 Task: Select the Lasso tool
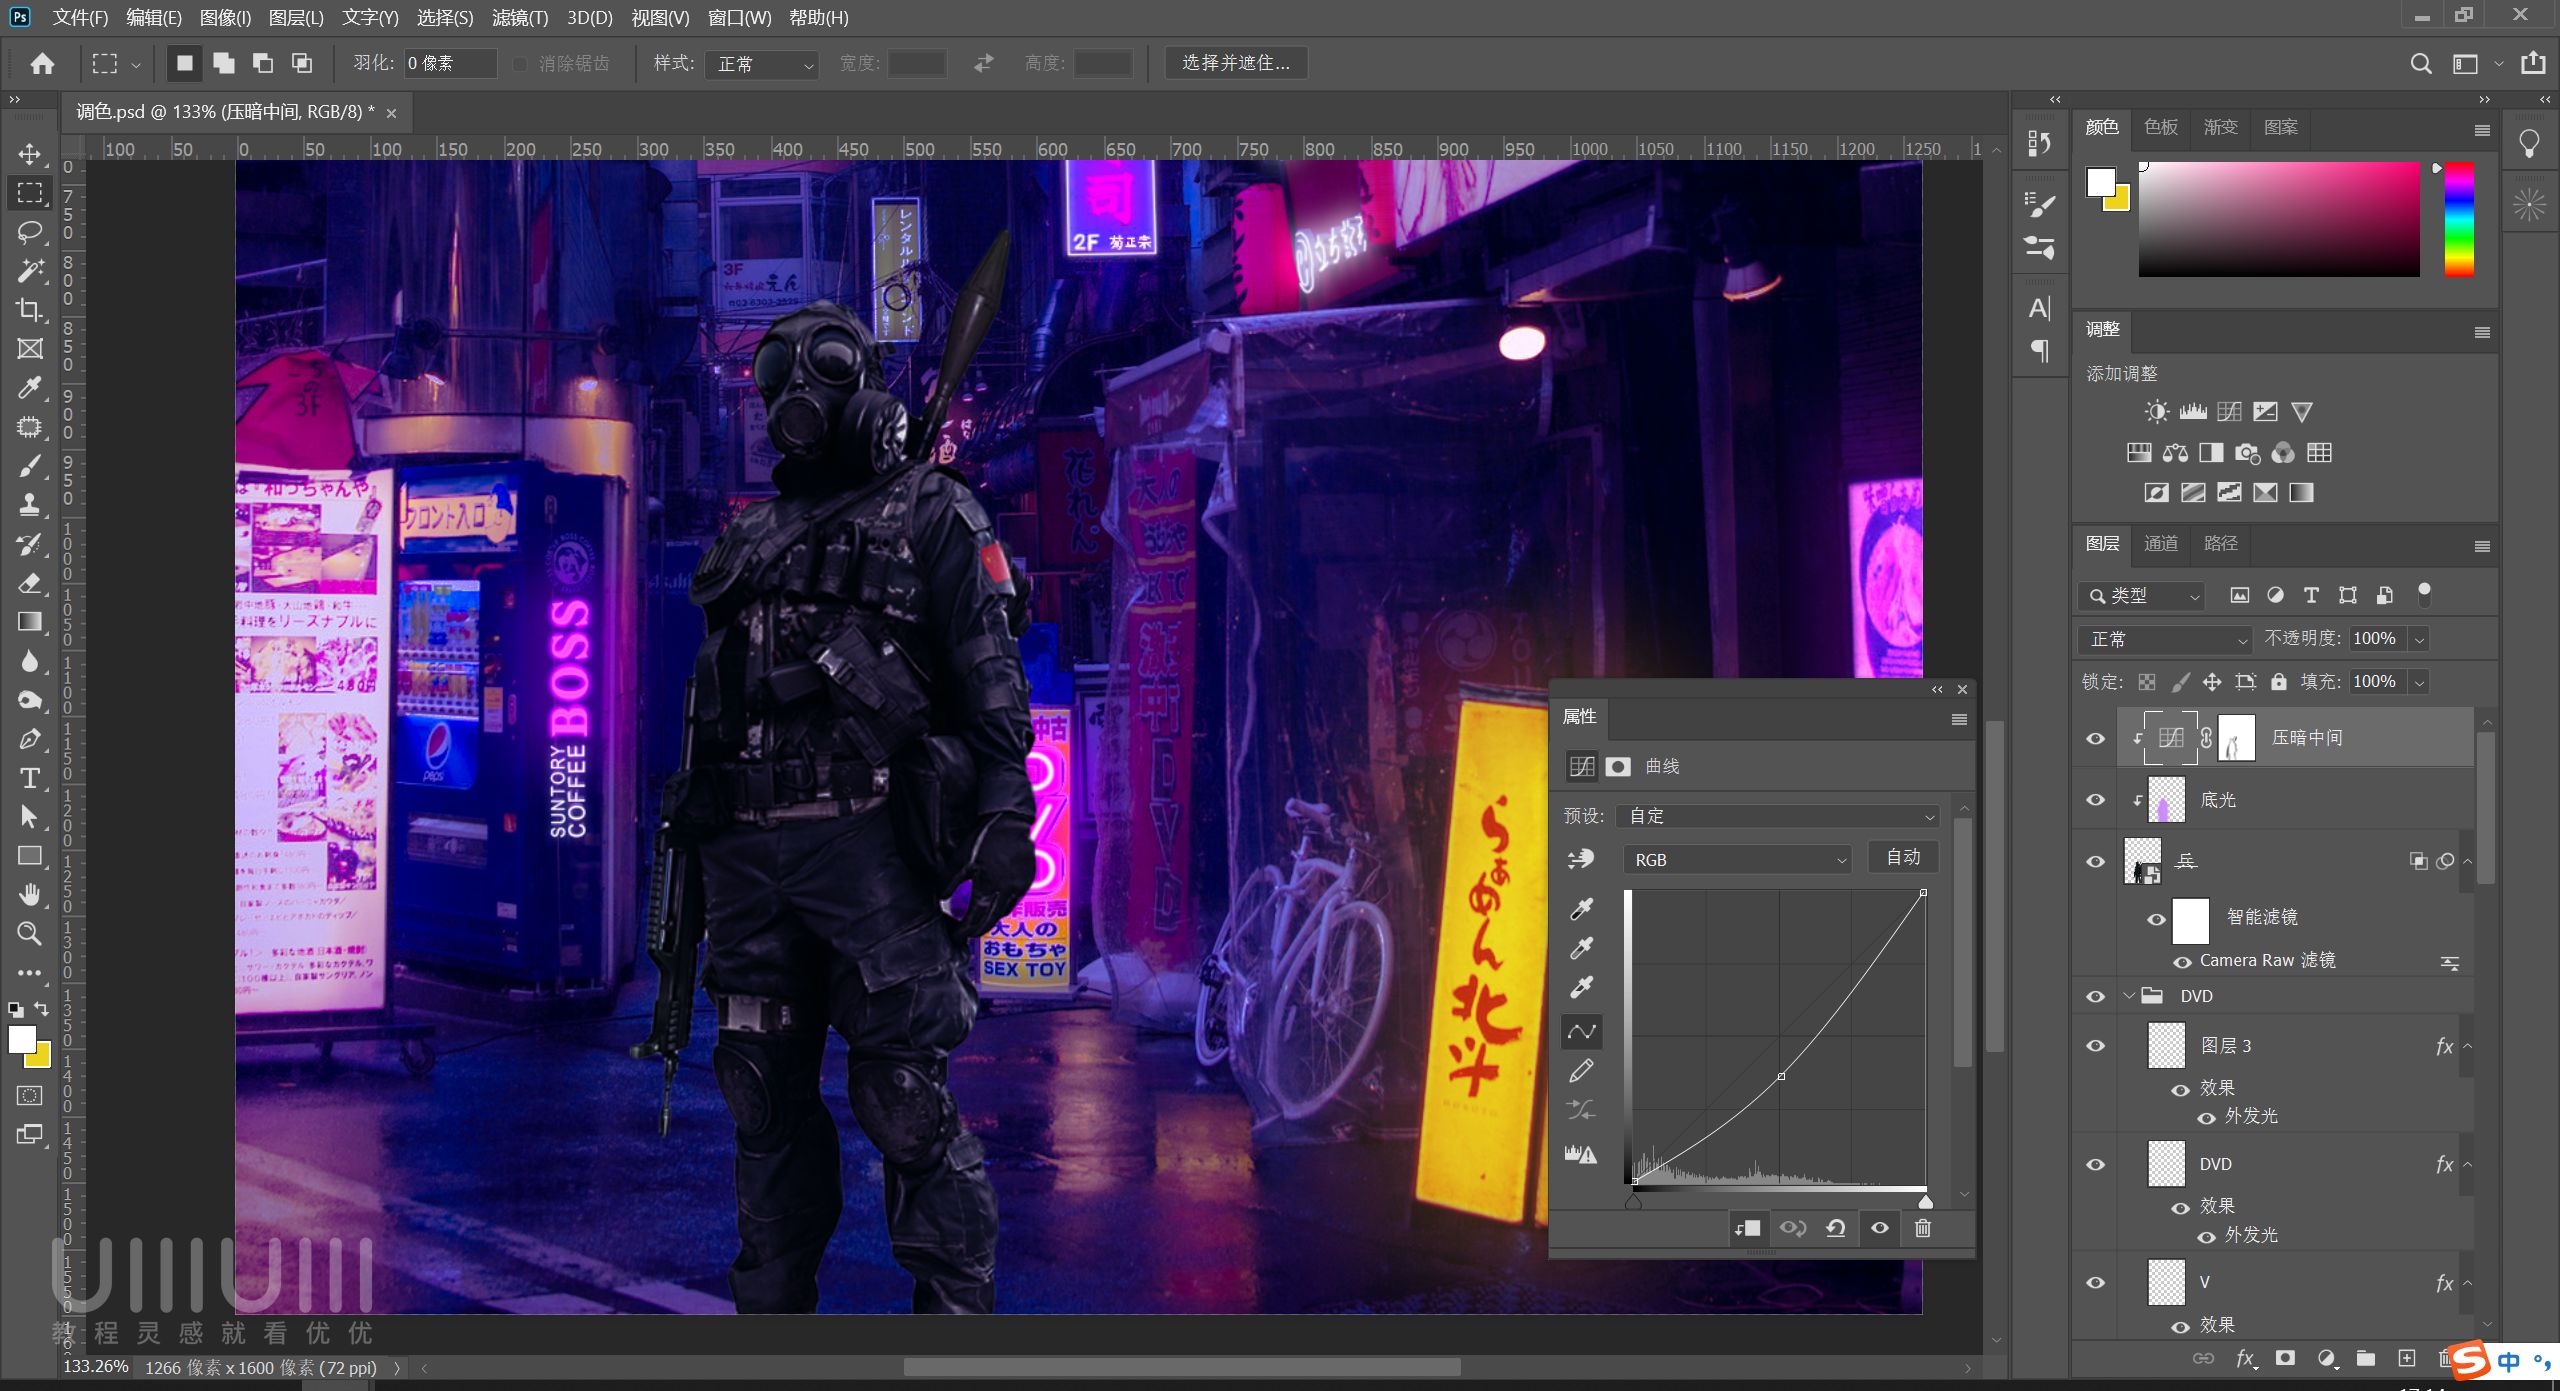[30, 232]
